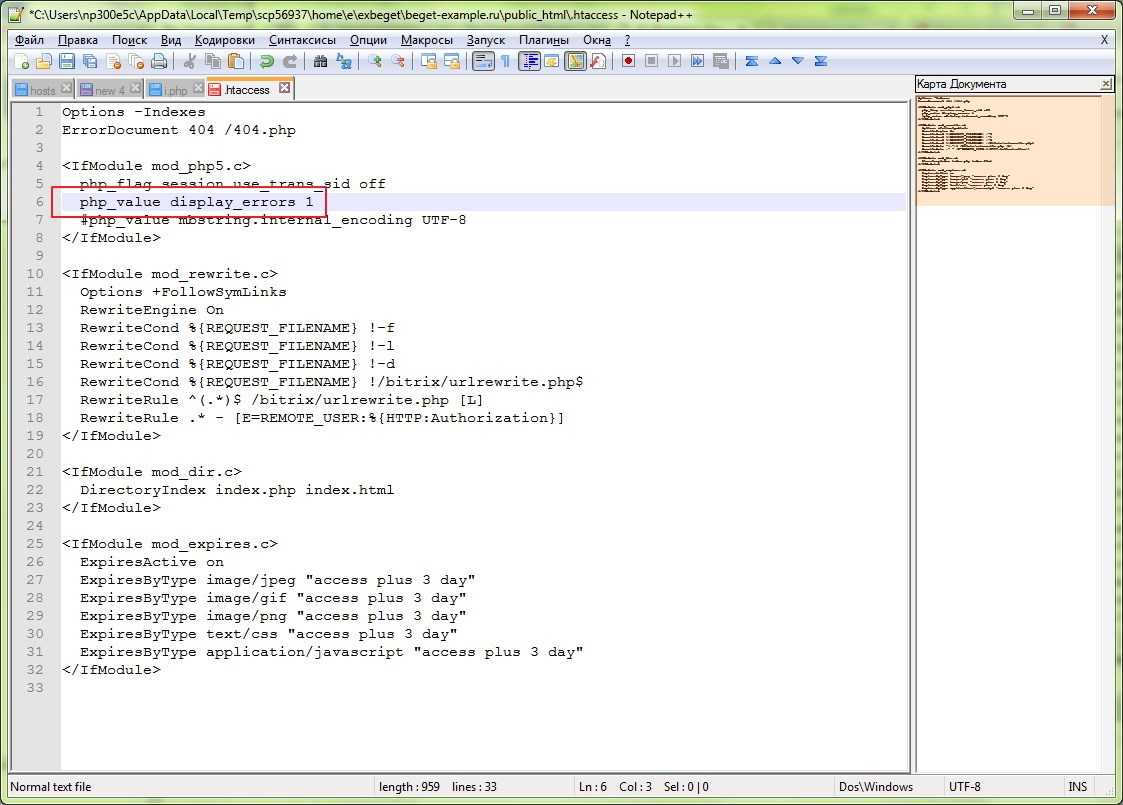Screen dimensions: 1123x805
Task: Open the Синтаксисы menu
Action: (304, 40)
